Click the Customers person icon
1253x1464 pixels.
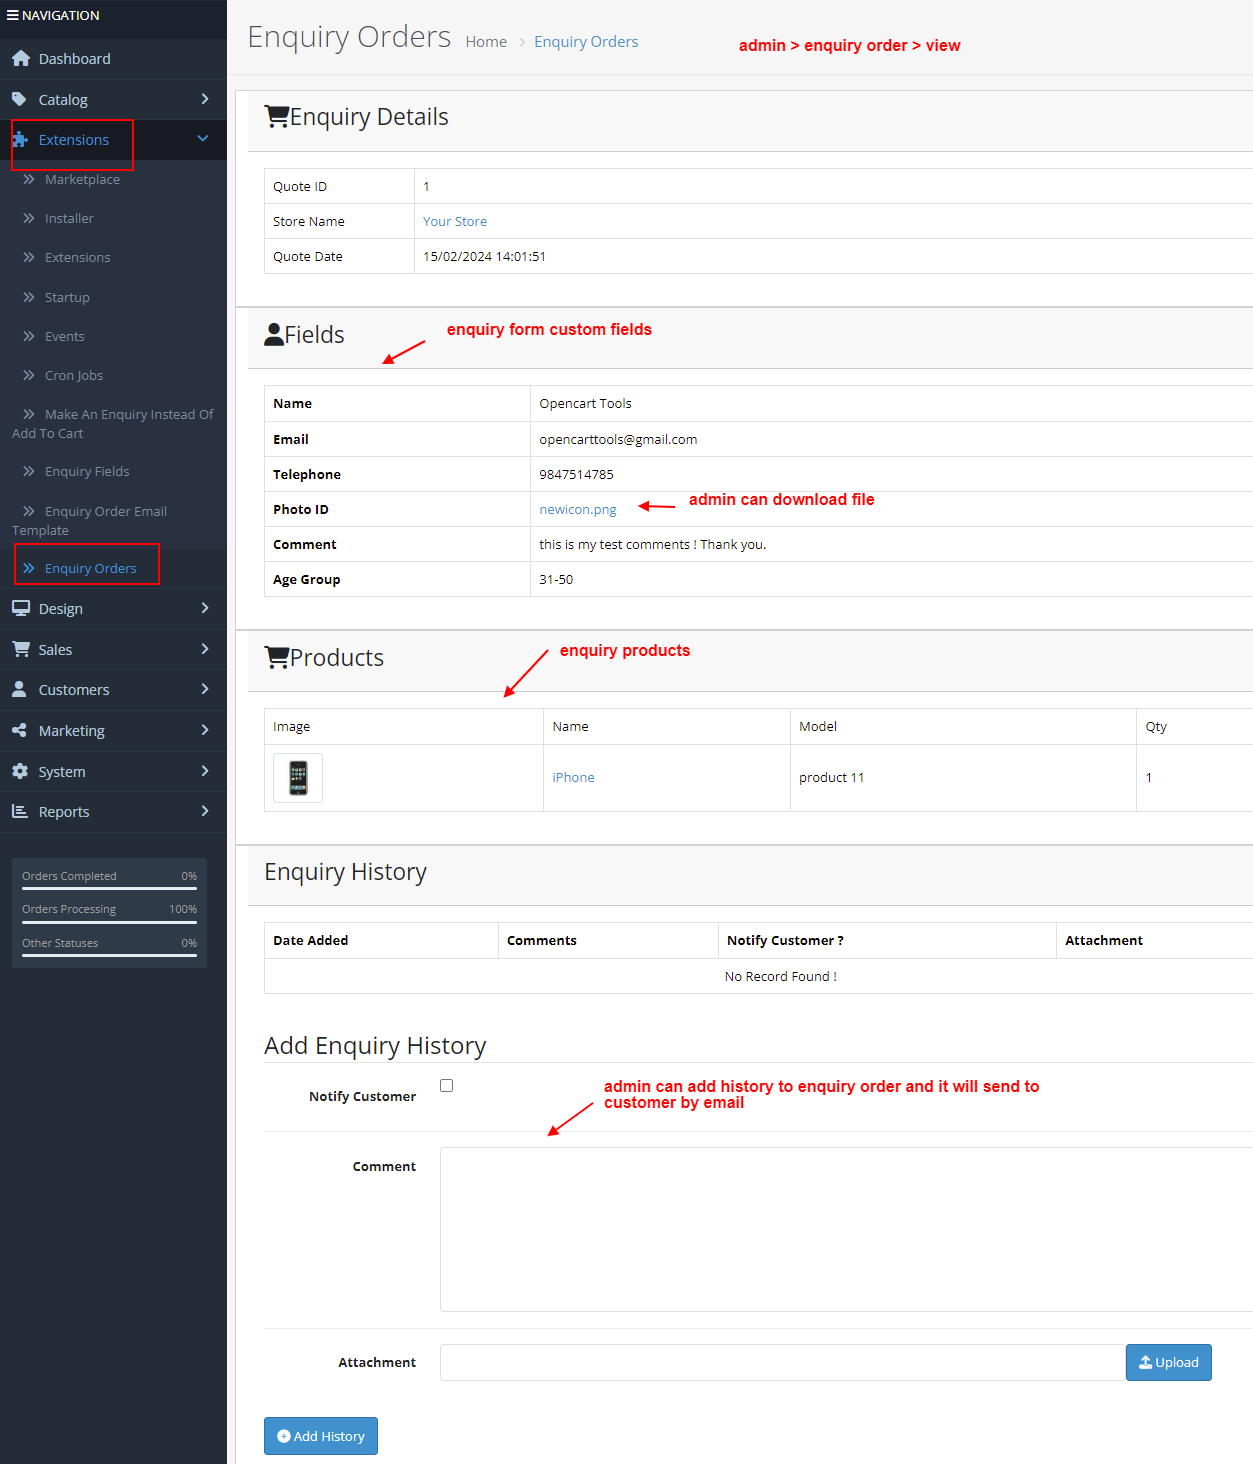point(19,689)
